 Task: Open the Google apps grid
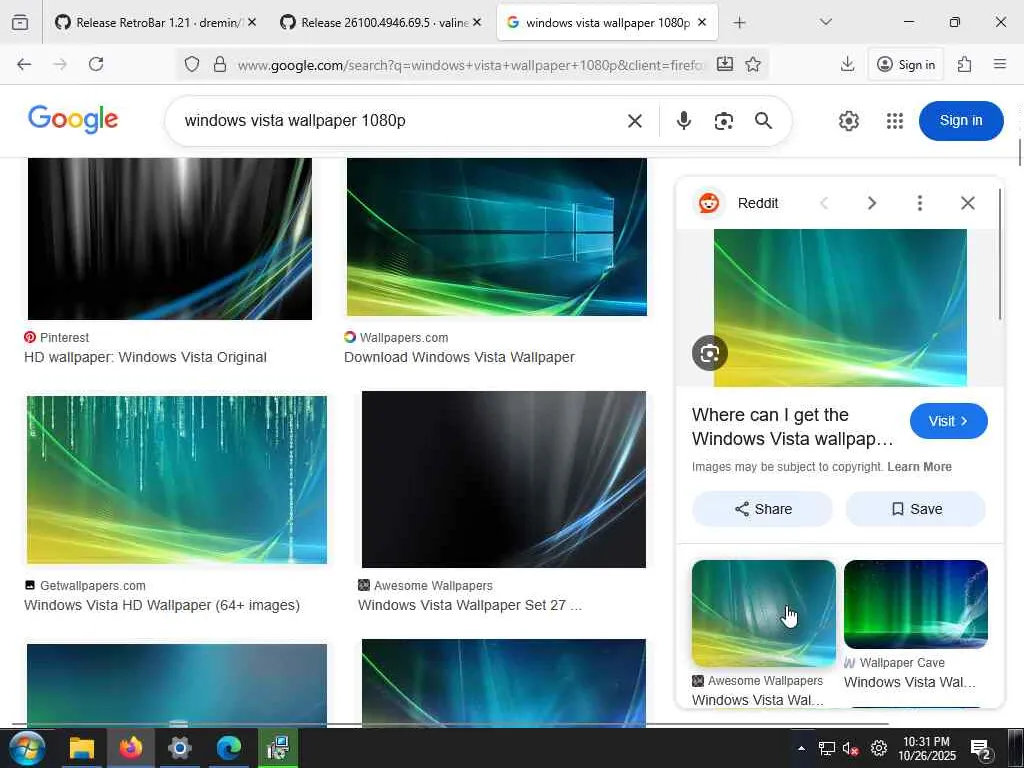[895, 121]
